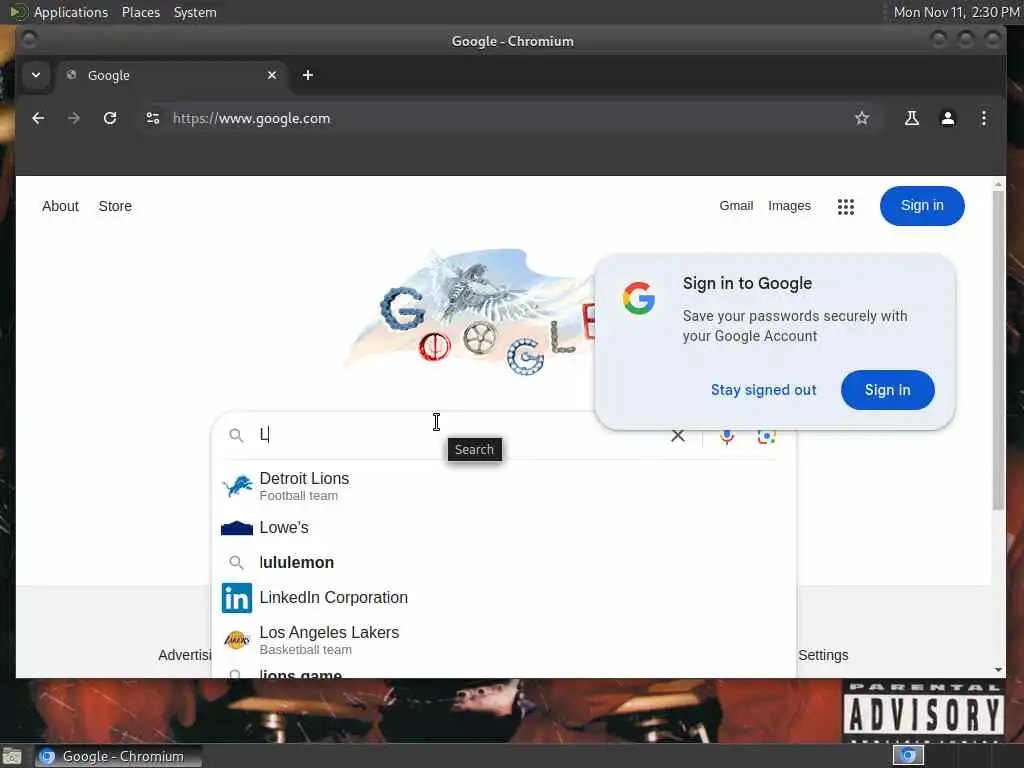Click the top-right Sign in button

(x=921, y=206)
